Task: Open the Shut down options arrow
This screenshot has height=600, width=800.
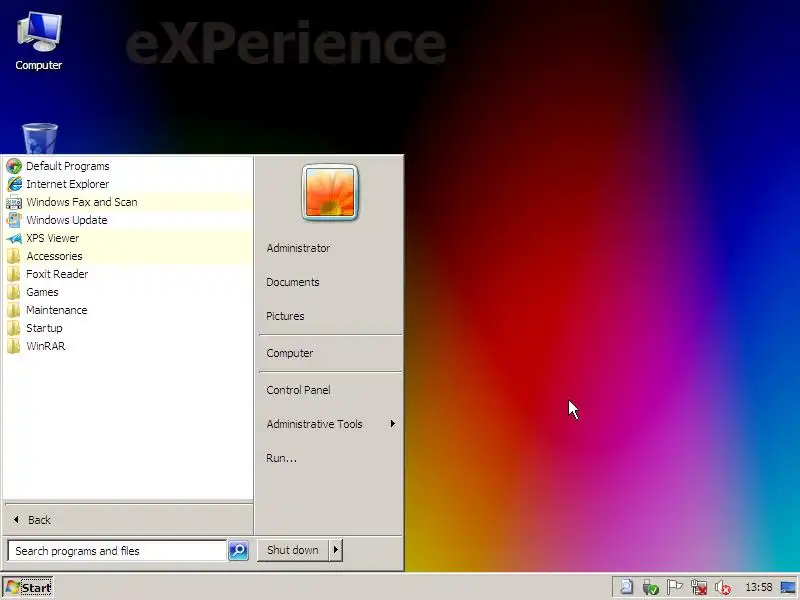Action: coord(336,550)
